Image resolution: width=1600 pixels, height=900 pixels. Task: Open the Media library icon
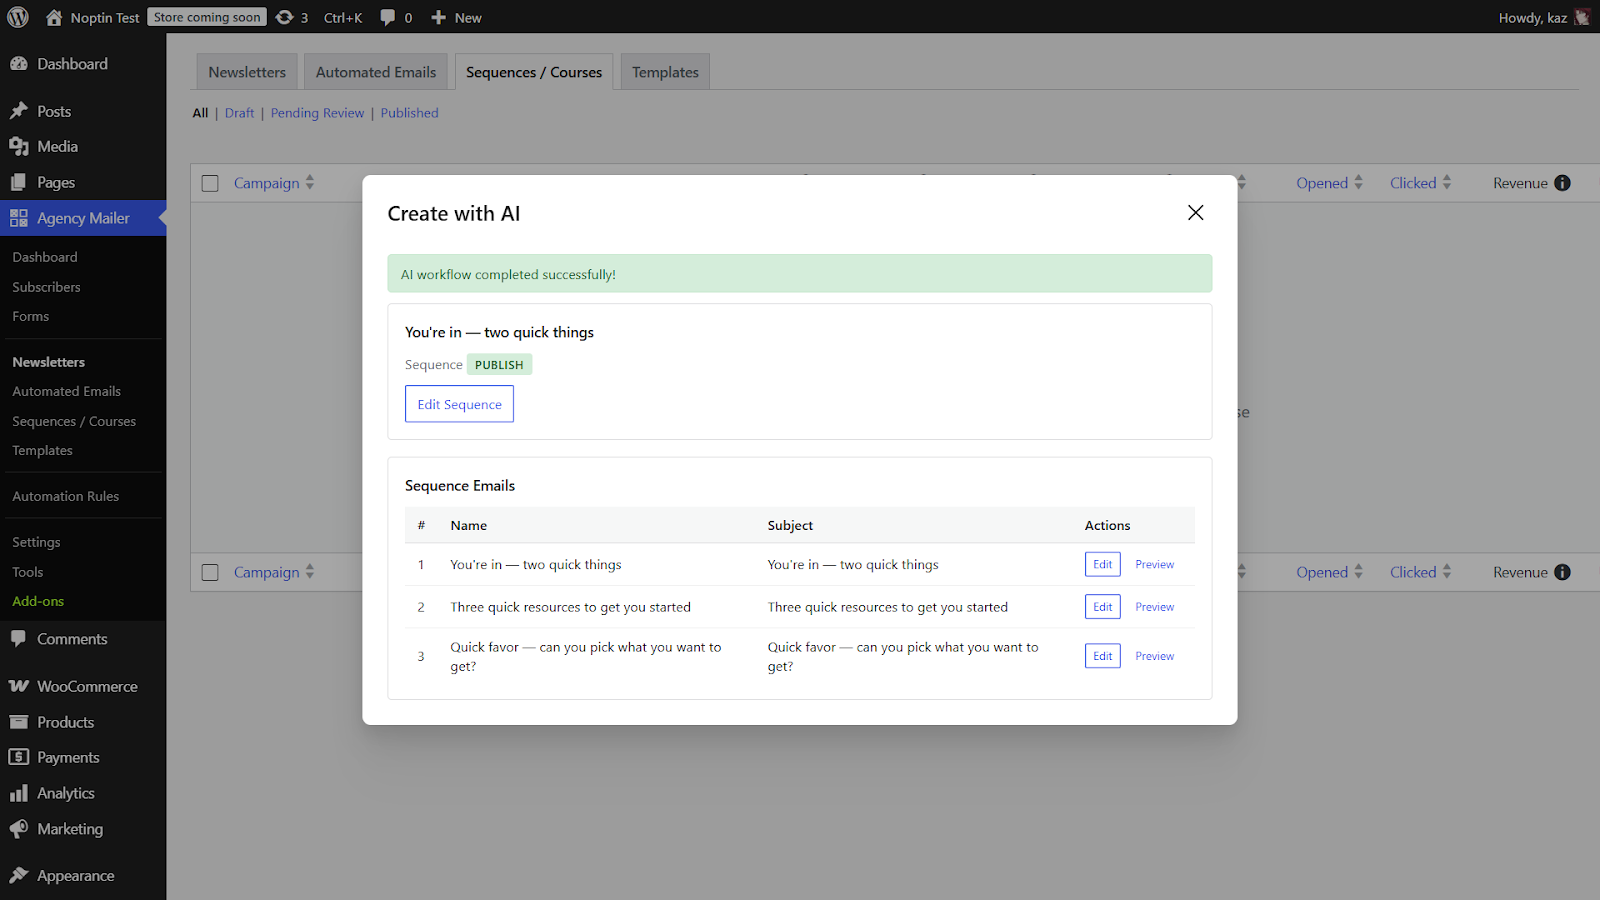(x=20, y=146)
